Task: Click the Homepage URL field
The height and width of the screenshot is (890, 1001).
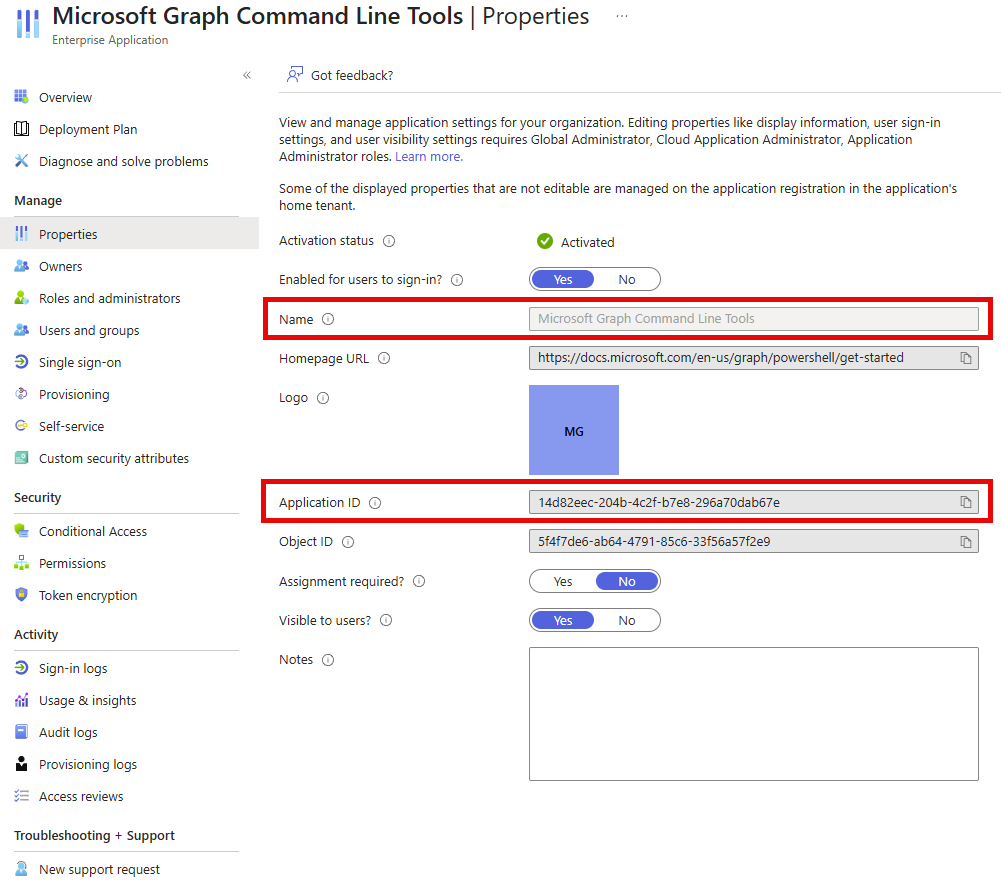Action: tap(753, 358)
